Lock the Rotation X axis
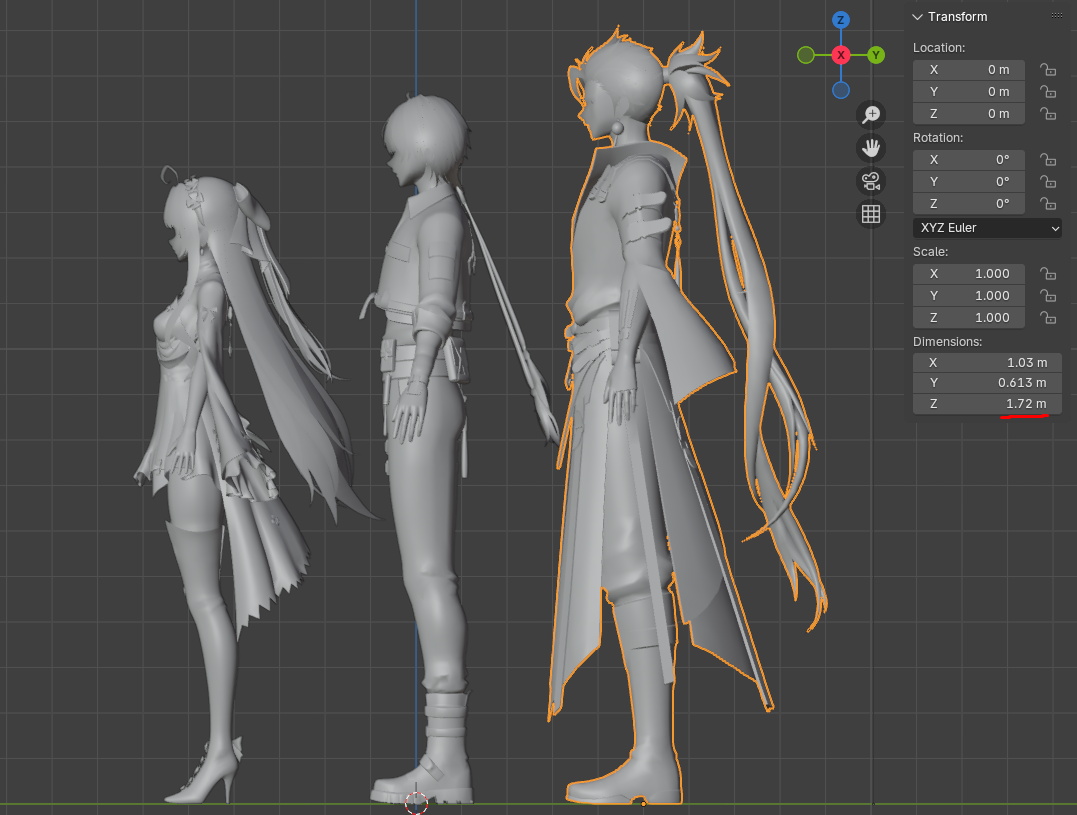1077x815 pixels. point(1047,160)
